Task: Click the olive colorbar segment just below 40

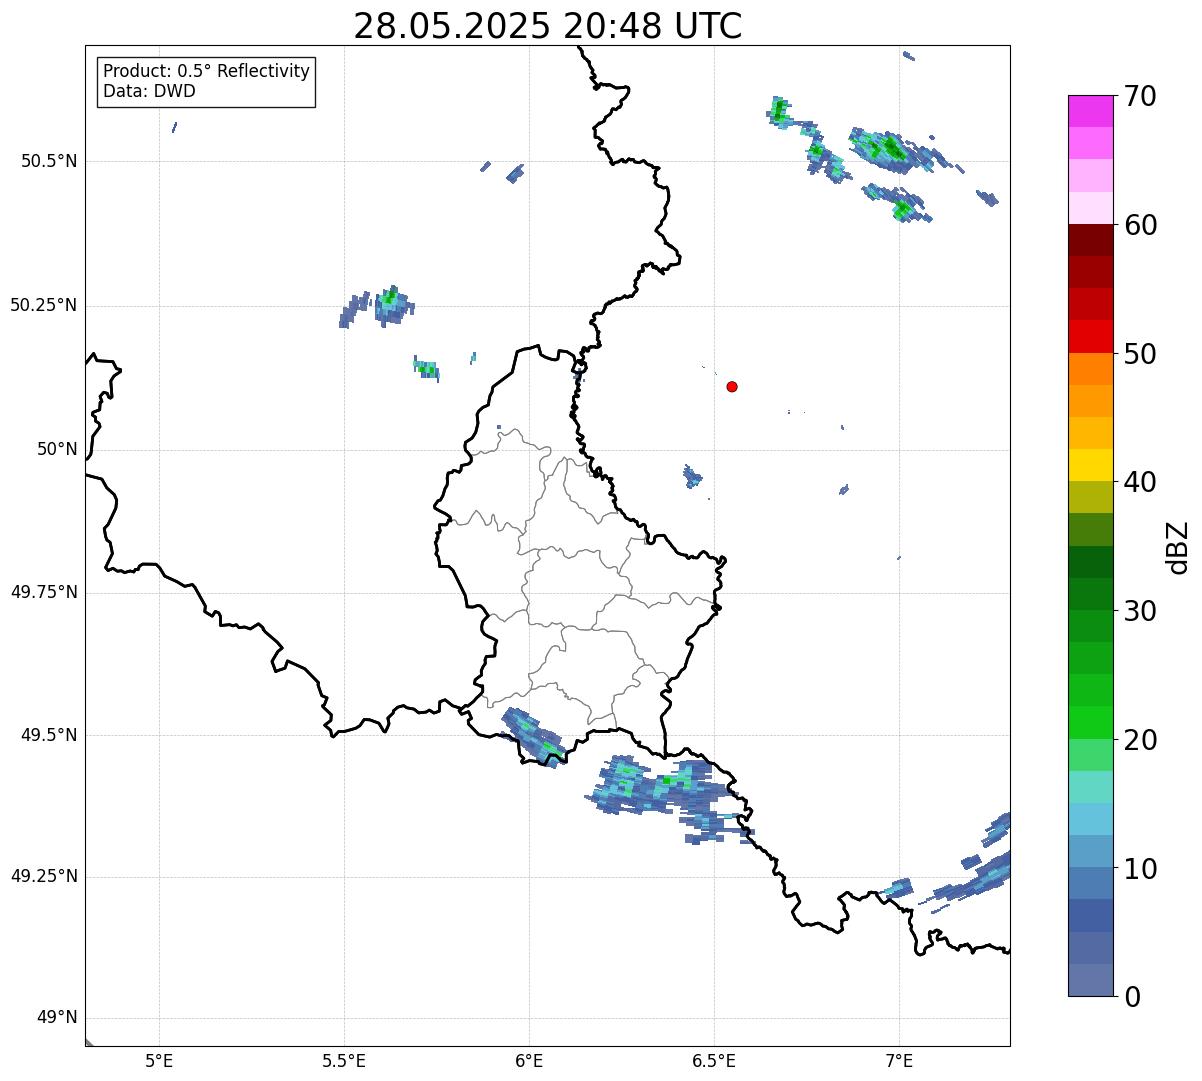Action: pyautogui.click(x=1091, y=497)
